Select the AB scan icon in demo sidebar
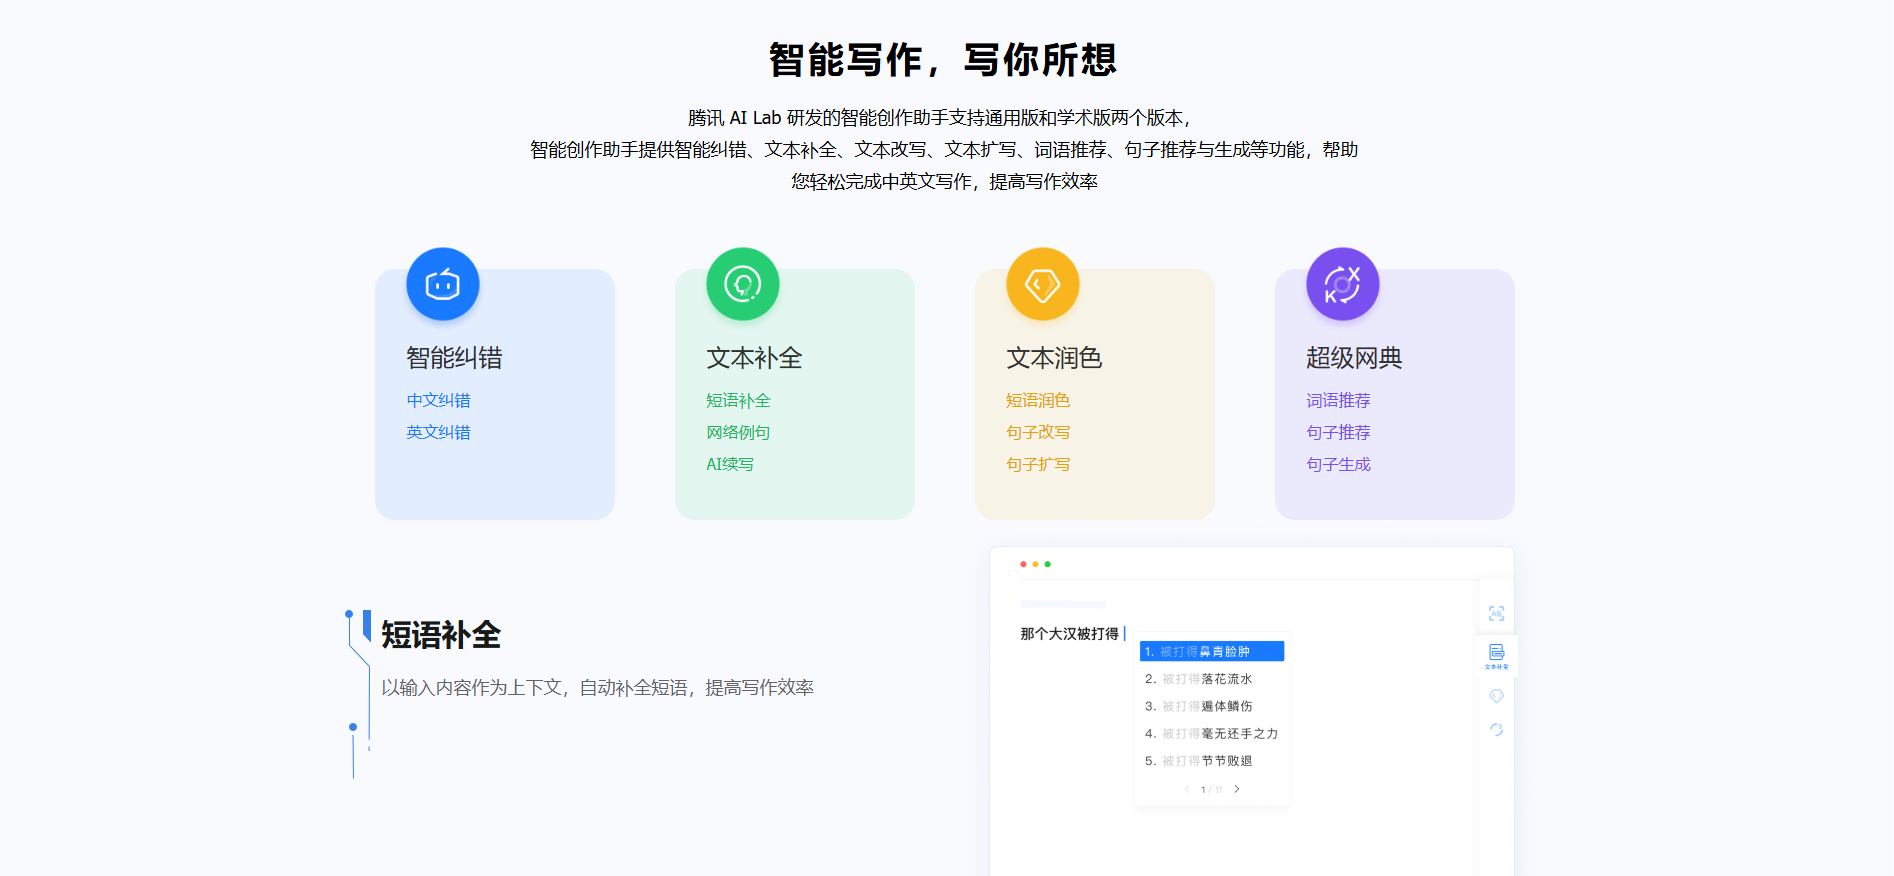1894x876 pixels. point(1496,613)
